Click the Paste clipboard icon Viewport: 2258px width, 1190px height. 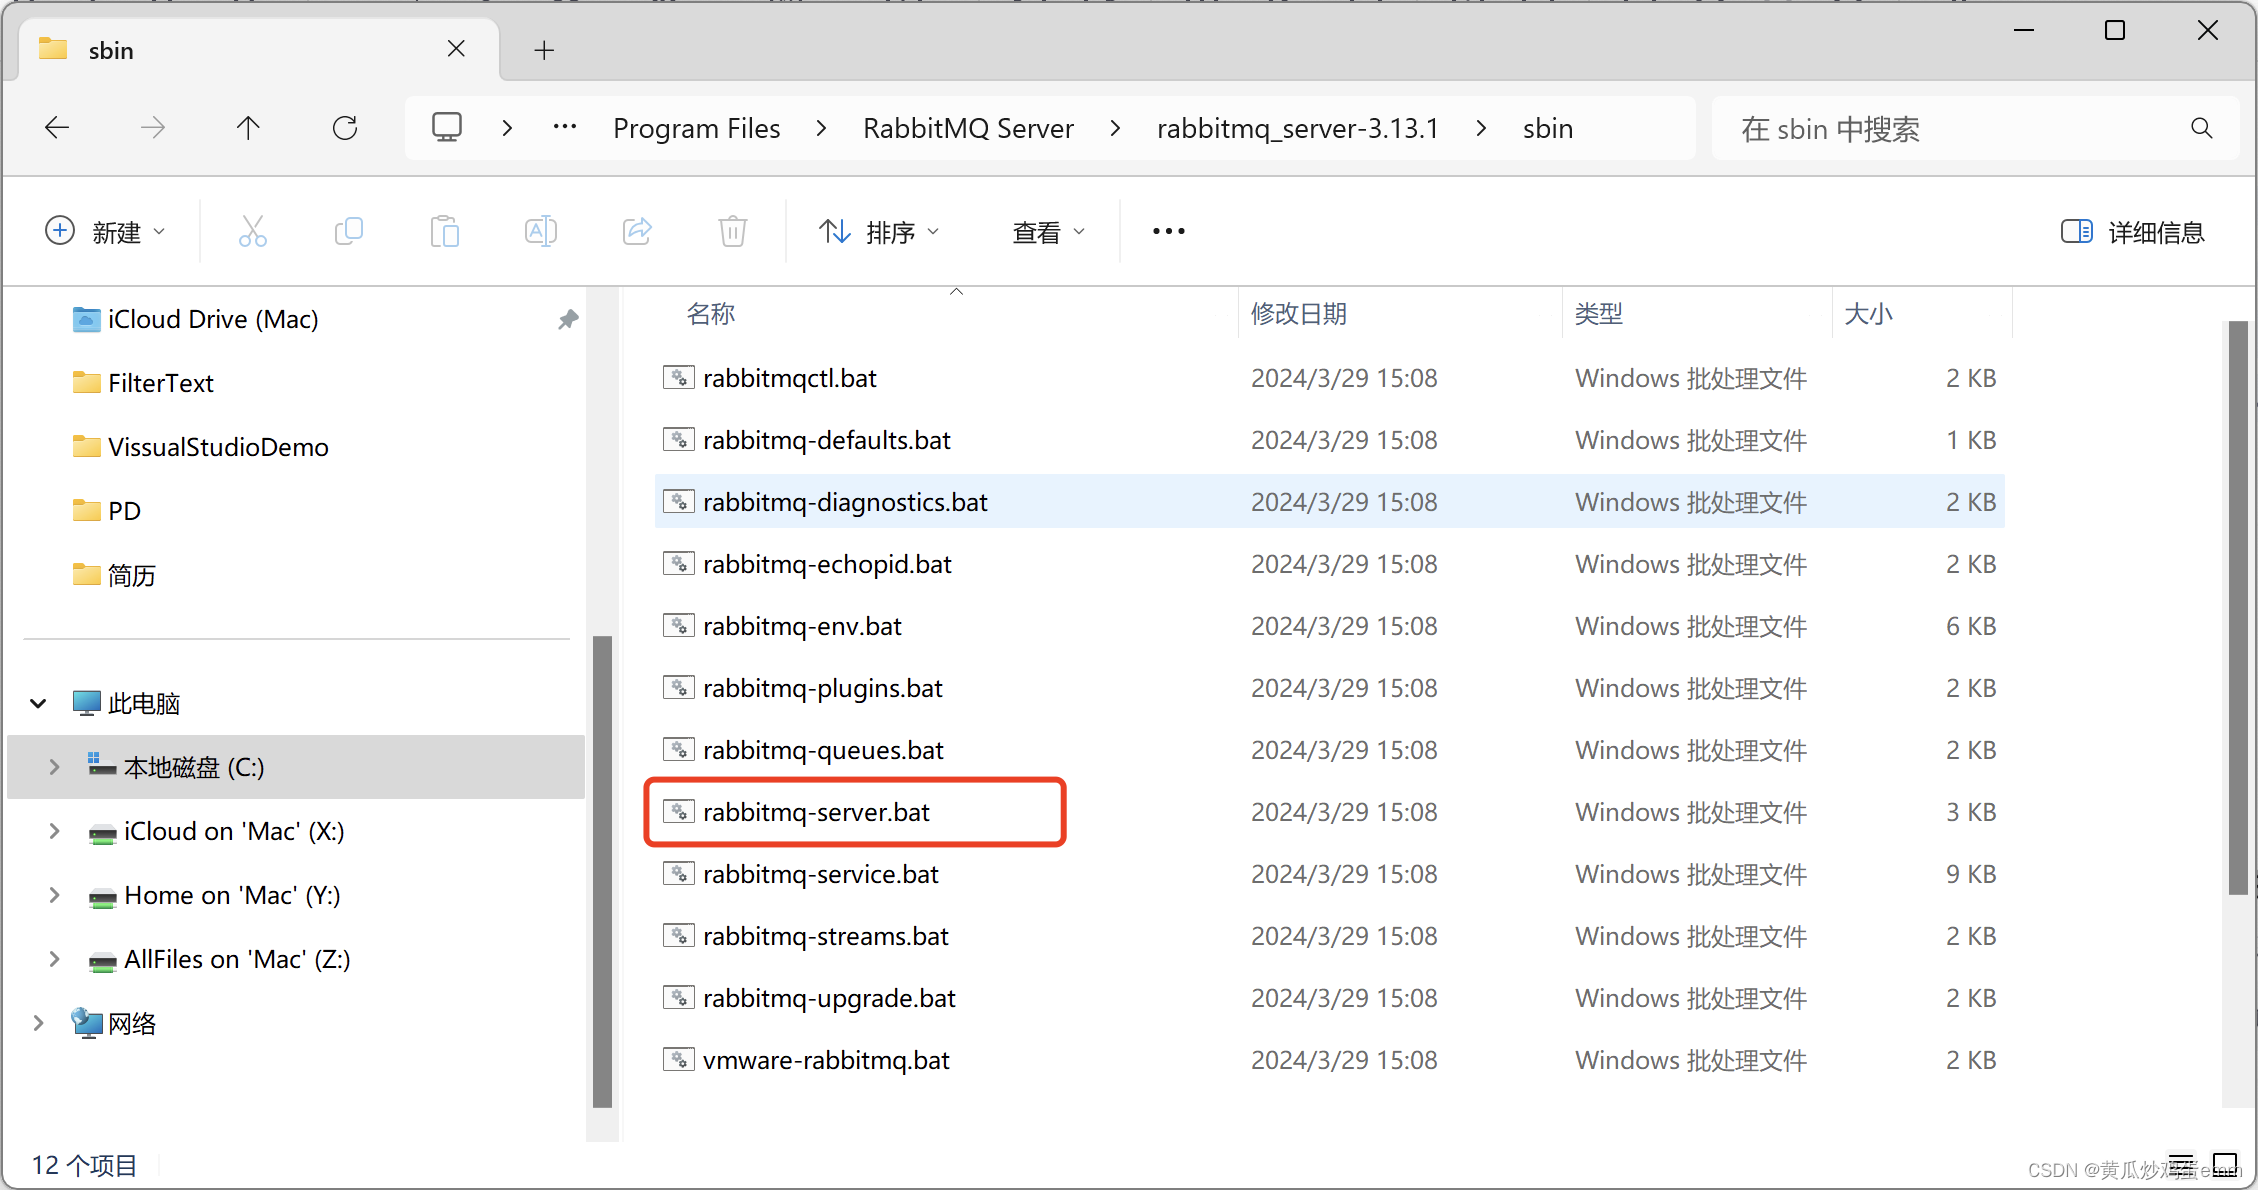point(444,232)
